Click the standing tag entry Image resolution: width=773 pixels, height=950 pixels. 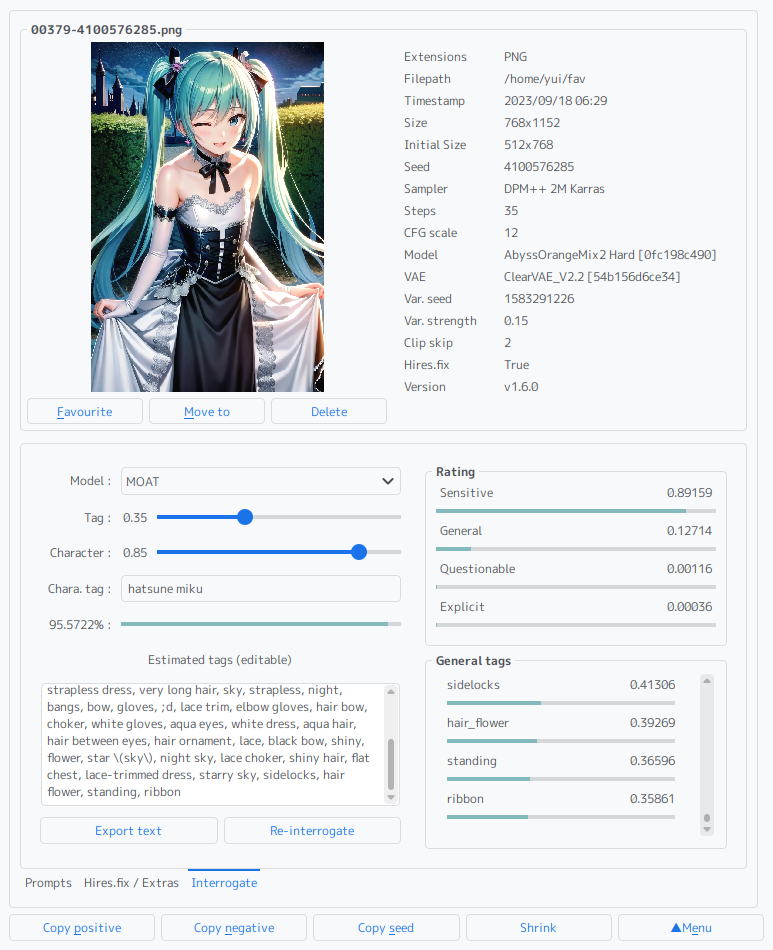(x=560, y=766)
